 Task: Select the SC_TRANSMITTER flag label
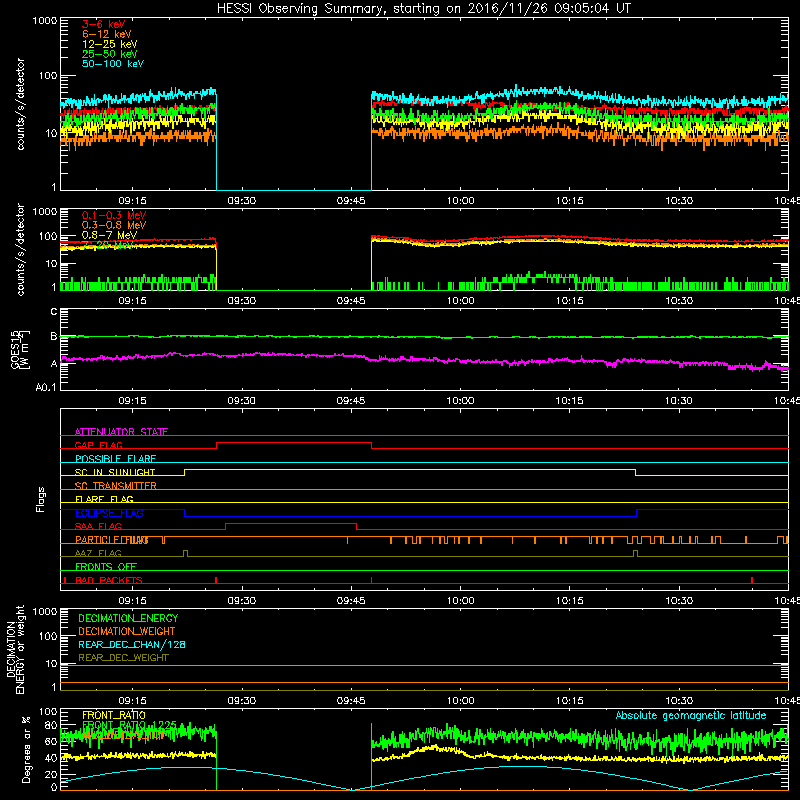116,486
